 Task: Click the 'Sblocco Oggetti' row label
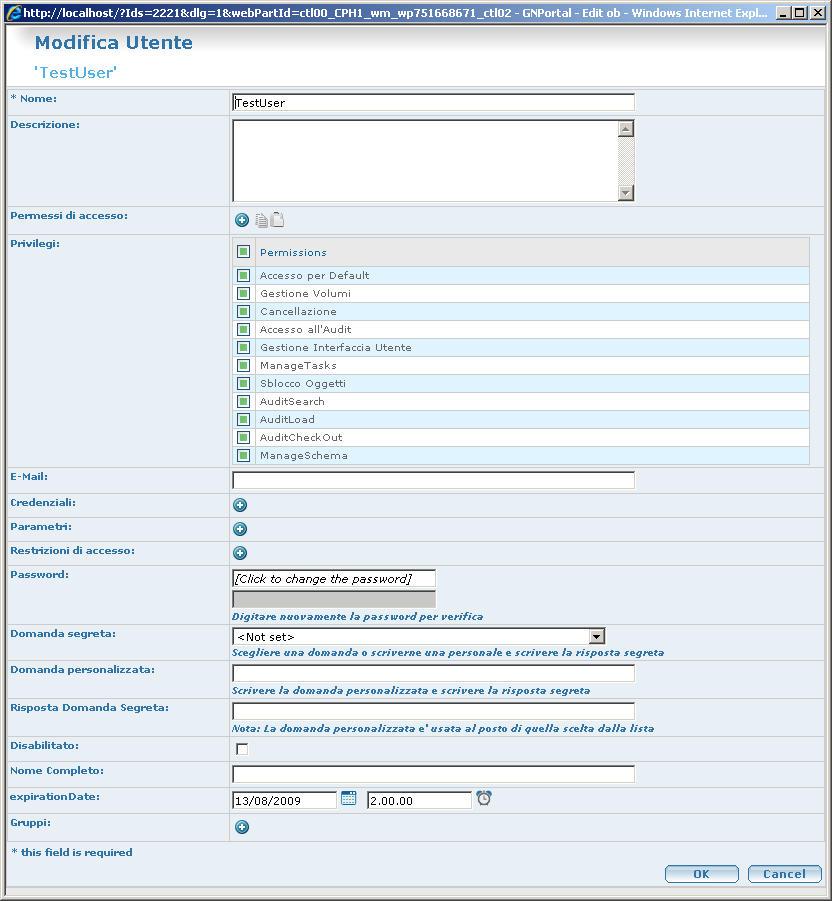[303, 383]
